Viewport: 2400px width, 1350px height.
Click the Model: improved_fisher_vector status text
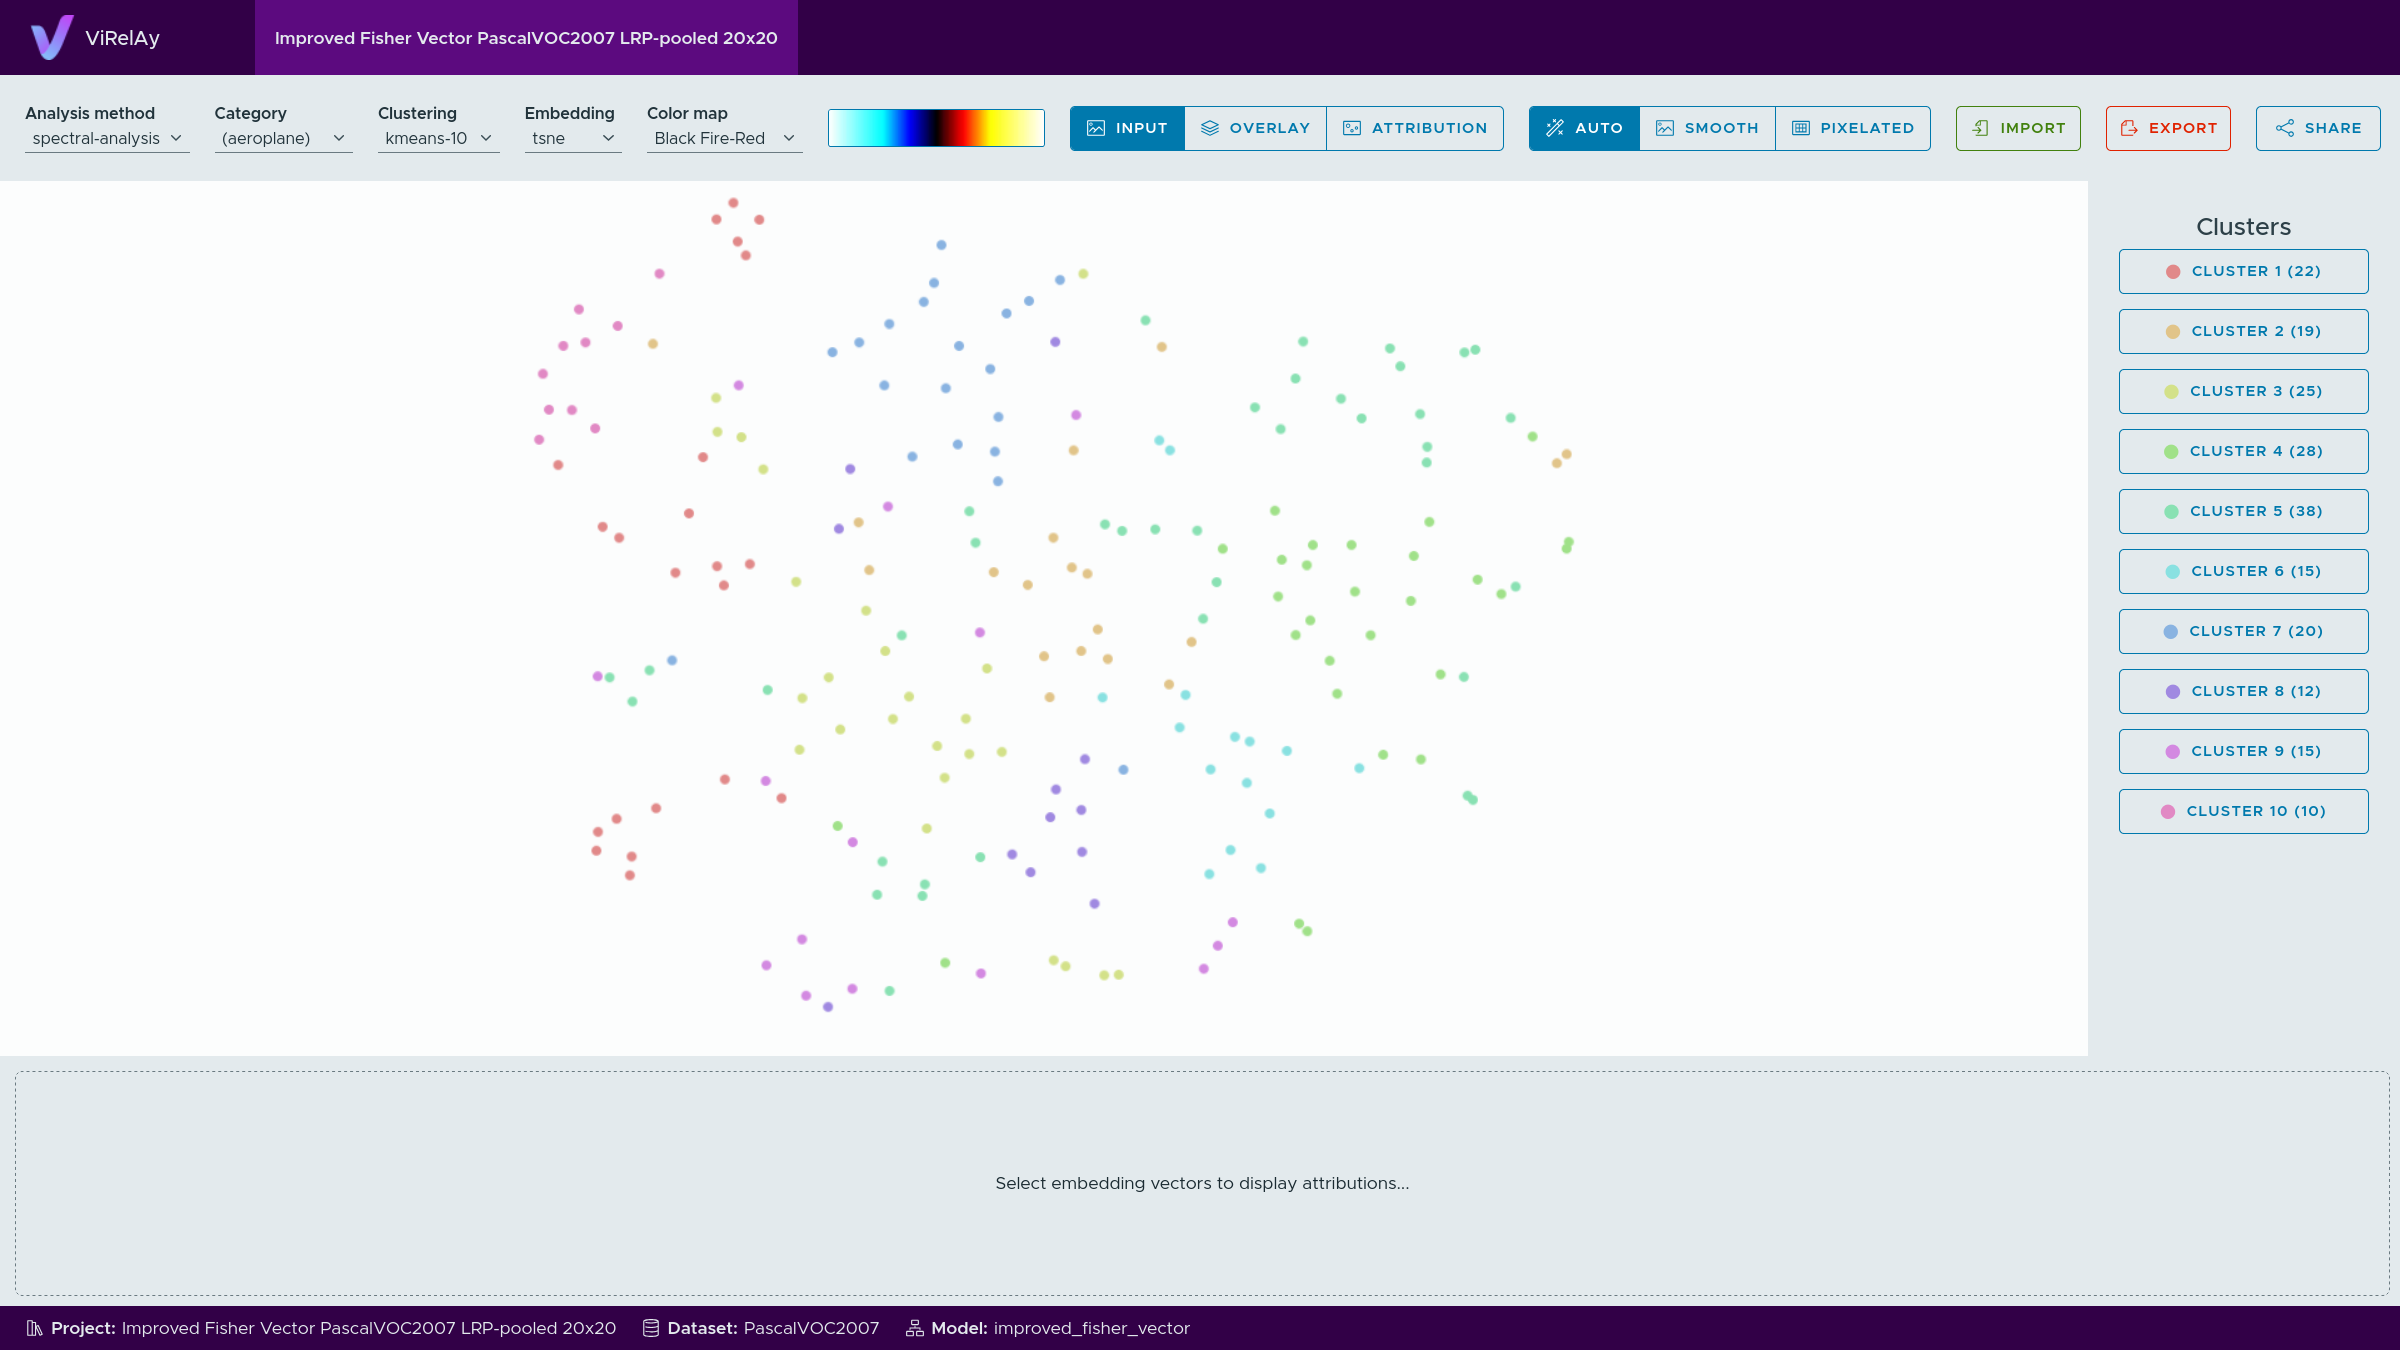tap(1060, 1328)
